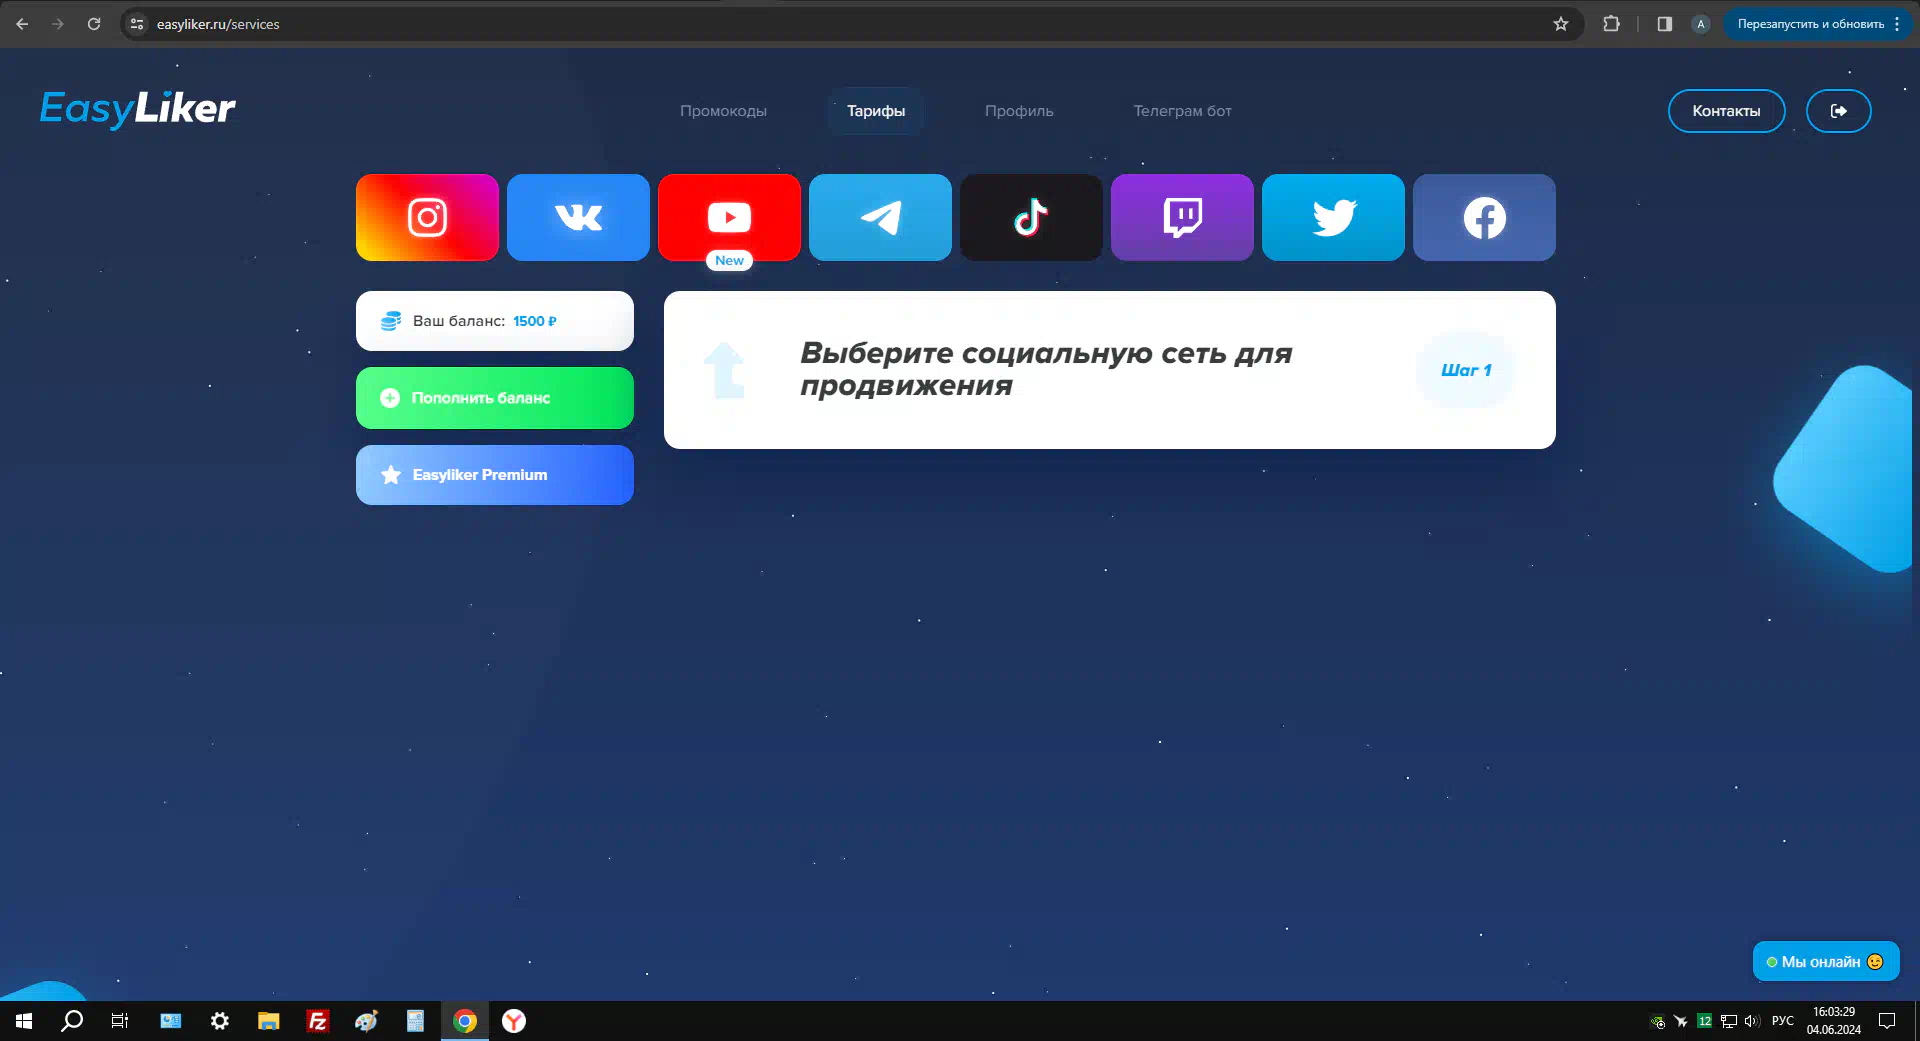Open the Chrome three-dot menu
This screenshot has width=1920, height=1041.
(x=1897, y=24)
